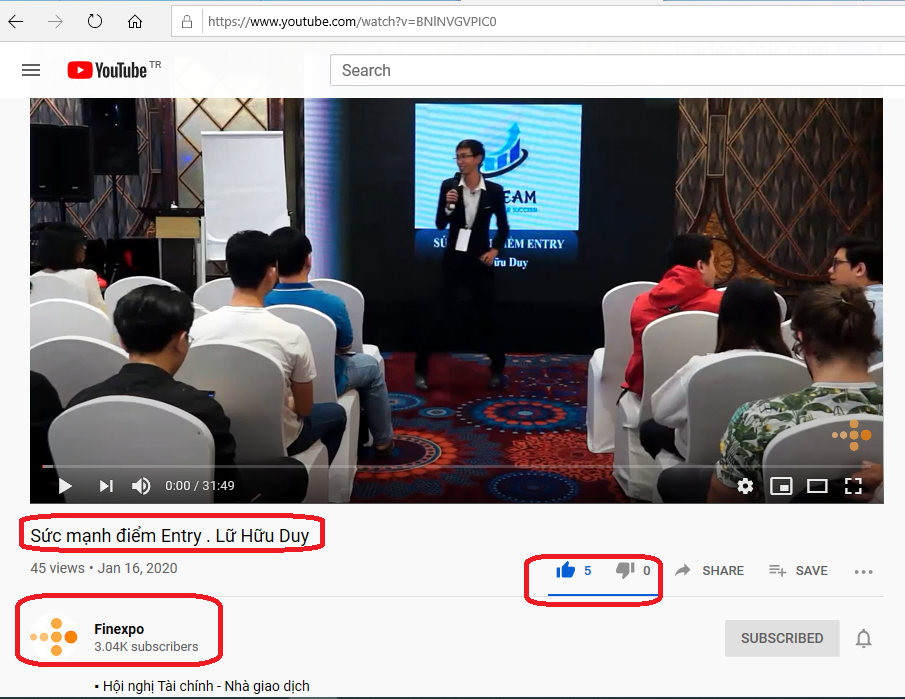Play the video with the play button
905x699 pixels.
65,486
